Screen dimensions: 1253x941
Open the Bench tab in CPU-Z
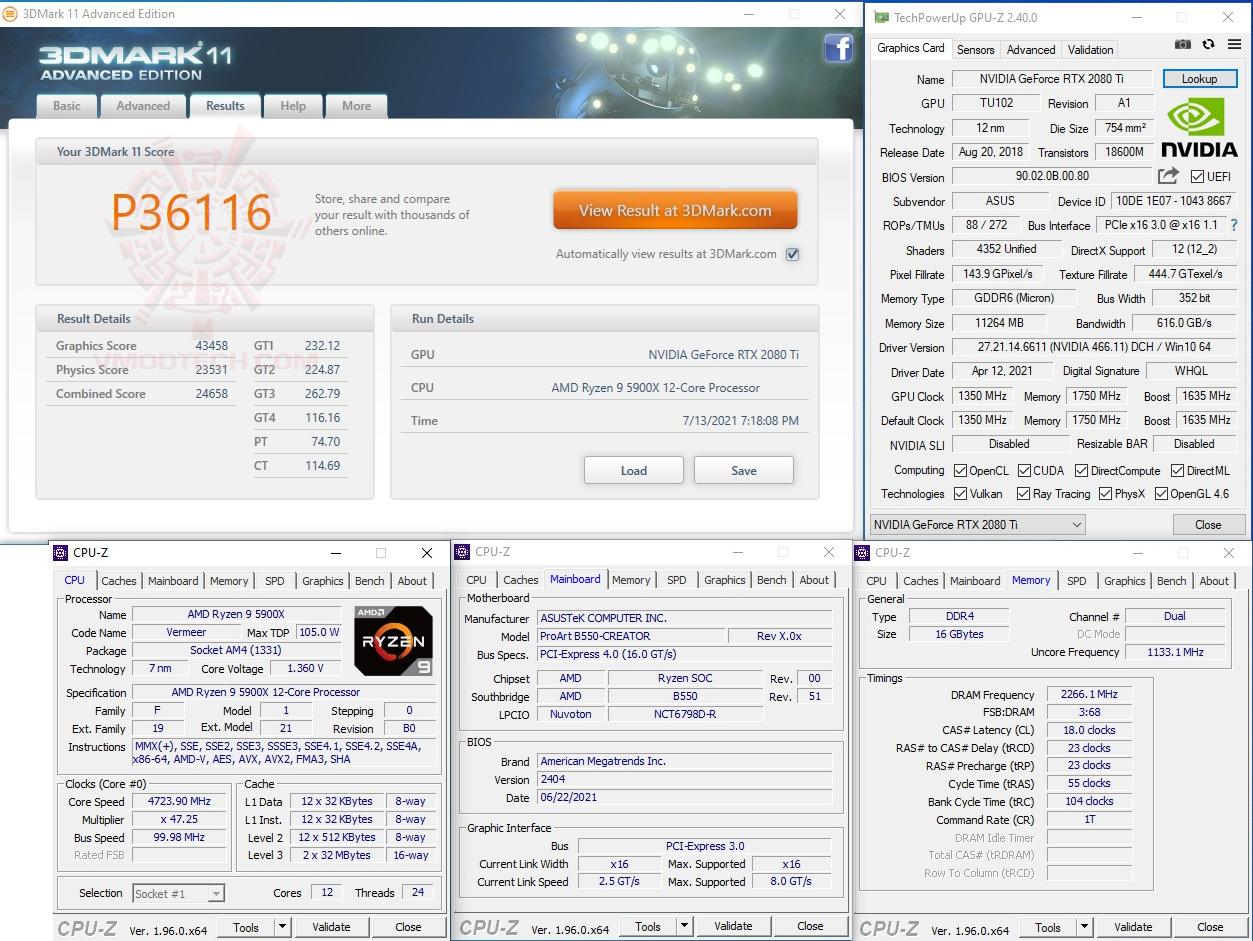pos(369,580)
